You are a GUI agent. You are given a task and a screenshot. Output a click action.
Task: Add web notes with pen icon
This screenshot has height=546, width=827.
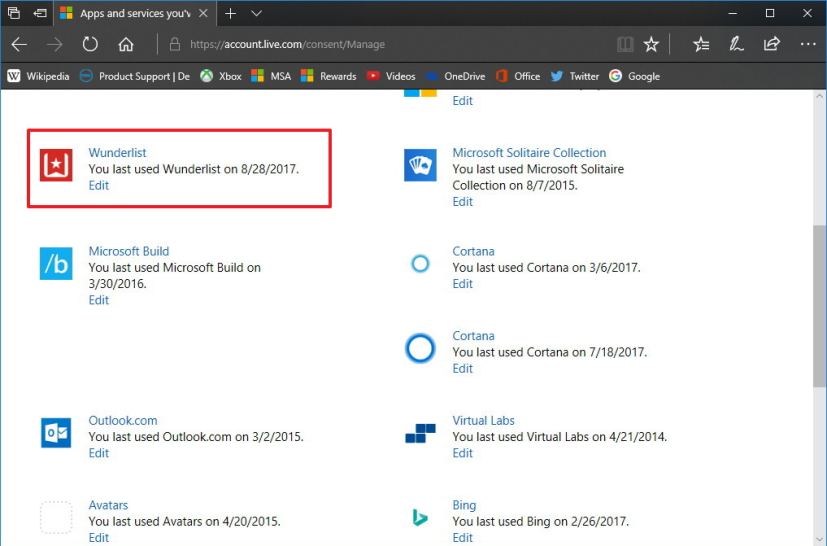[x=736, y=44]
